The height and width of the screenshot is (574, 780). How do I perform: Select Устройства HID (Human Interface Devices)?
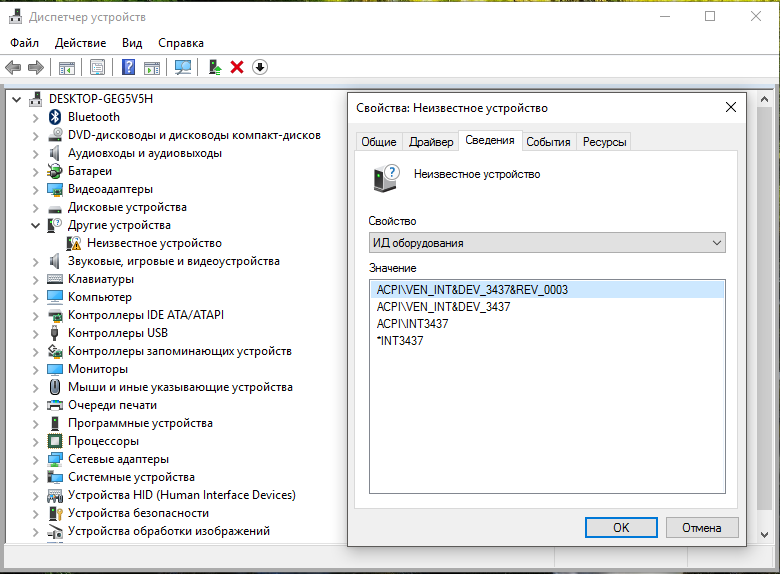[x=182, y=495]
